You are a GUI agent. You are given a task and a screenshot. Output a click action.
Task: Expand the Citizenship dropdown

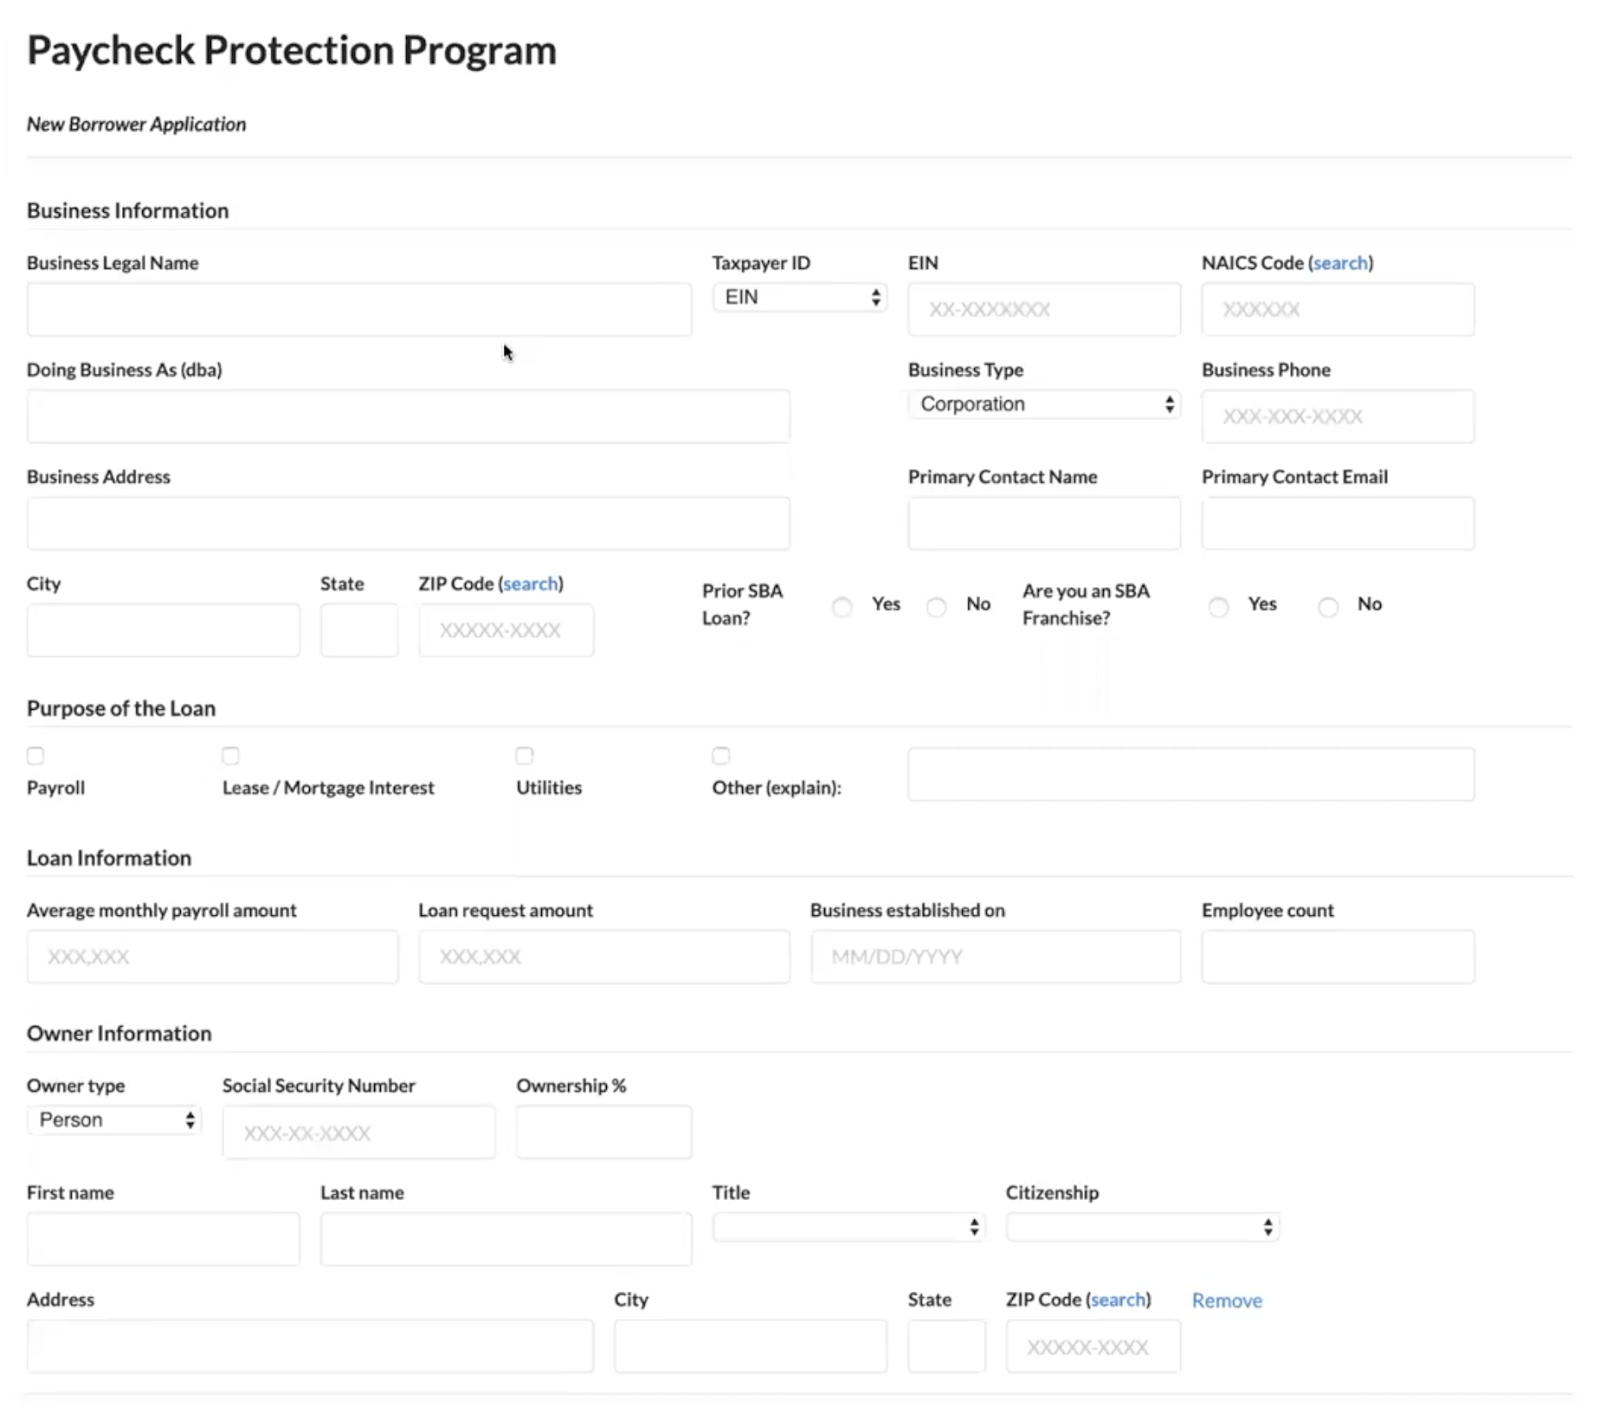[x=1143, y=1227]
